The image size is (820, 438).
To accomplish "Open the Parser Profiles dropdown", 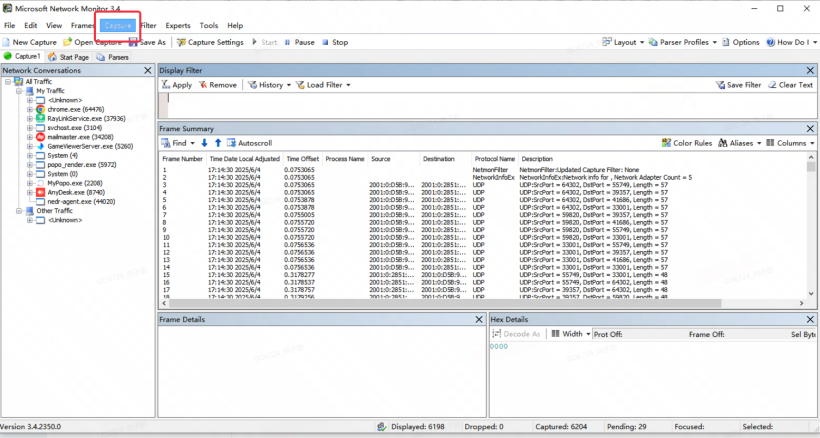I will click(x=683, y=42).
